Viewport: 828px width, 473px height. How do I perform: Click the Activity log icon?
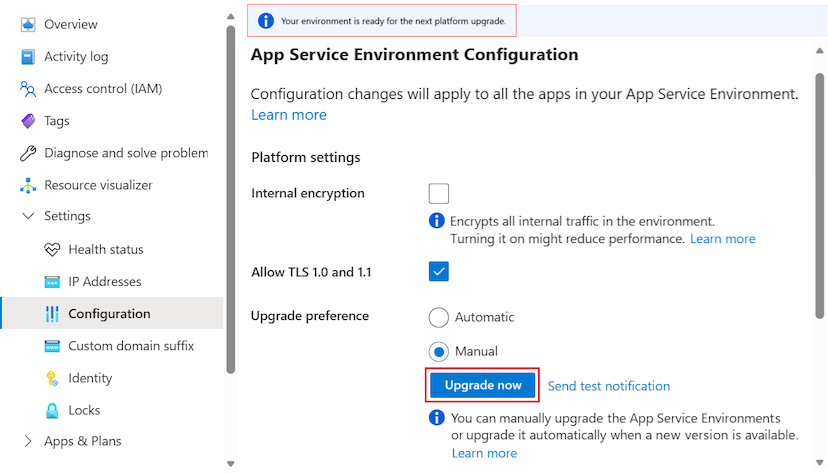(x=28, y=57)
